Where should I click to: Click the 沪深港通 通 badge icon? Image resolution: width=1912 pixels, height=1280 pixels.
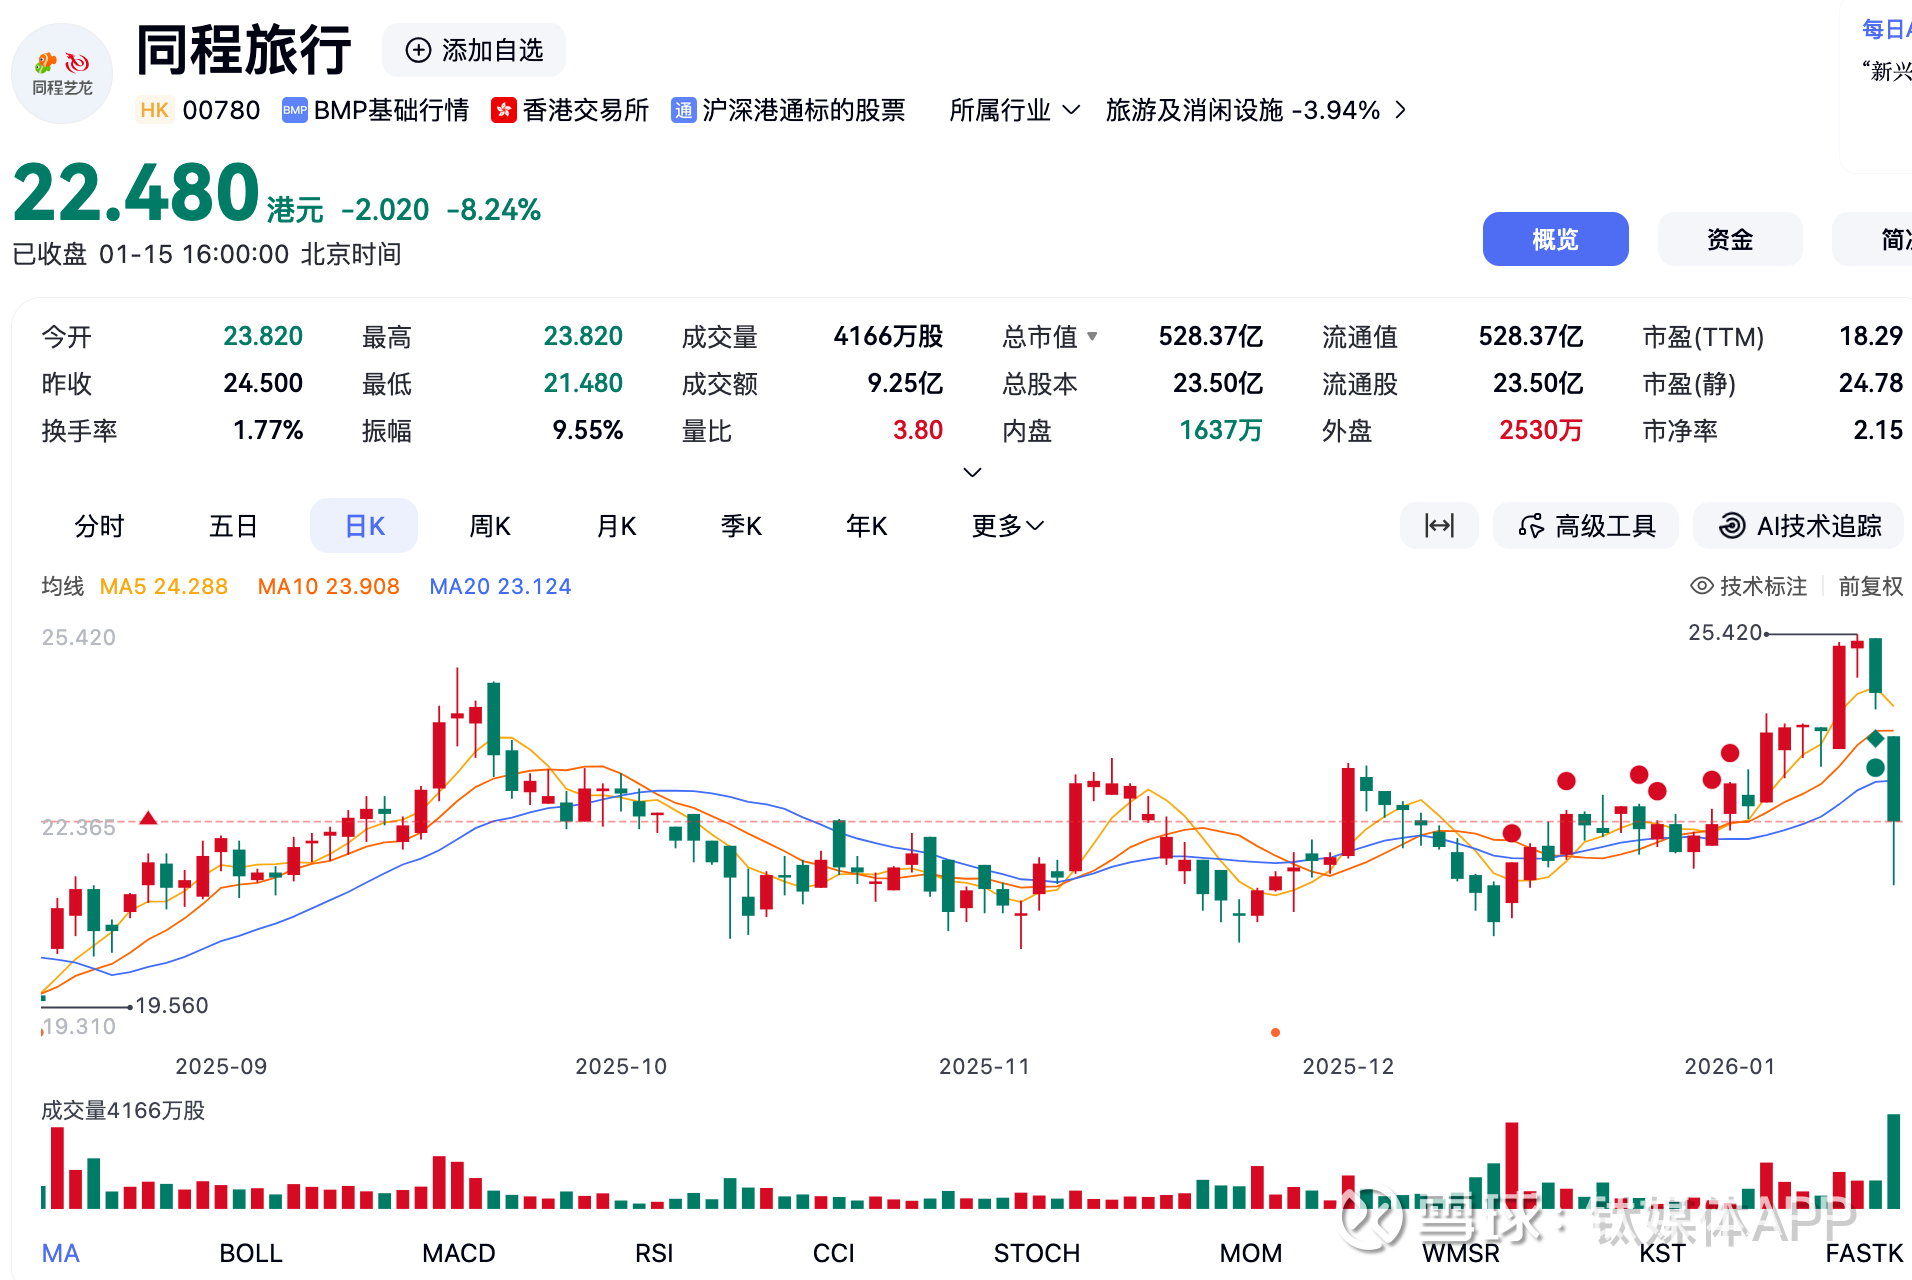point(684,110)
